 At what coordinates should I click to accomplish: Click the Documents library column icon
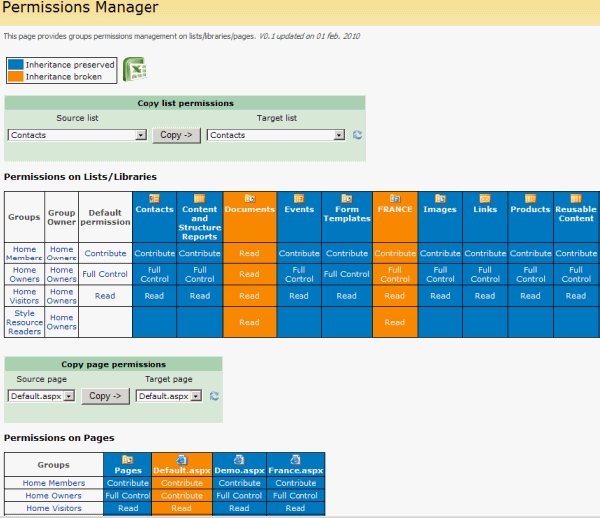pos(249,198)
